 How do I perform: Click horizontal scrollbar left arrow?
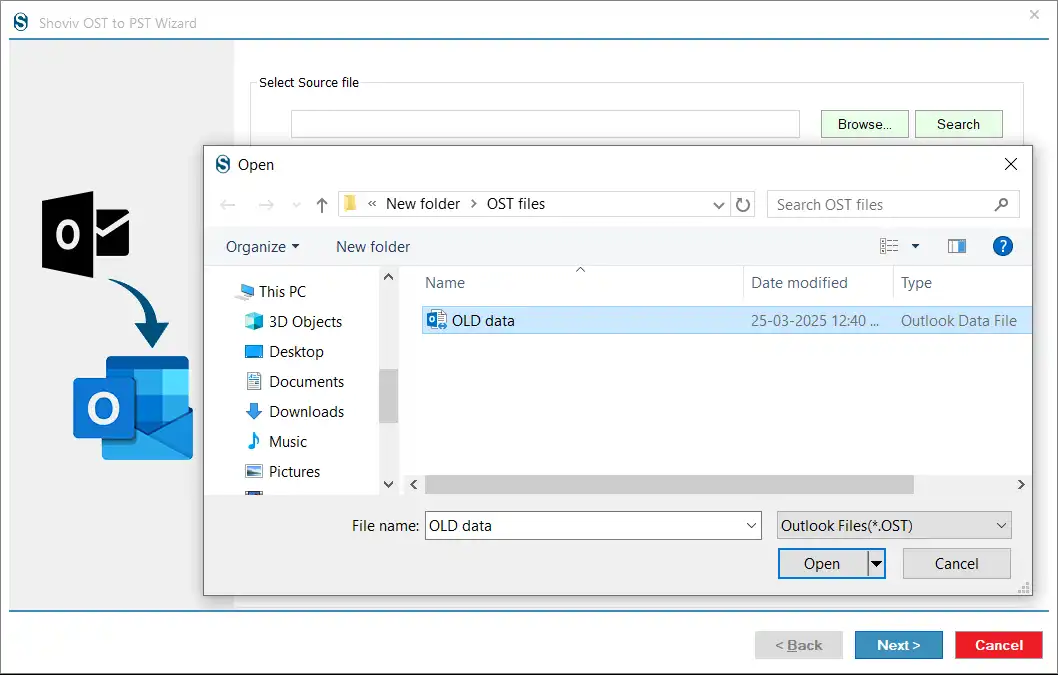point(414,485)
